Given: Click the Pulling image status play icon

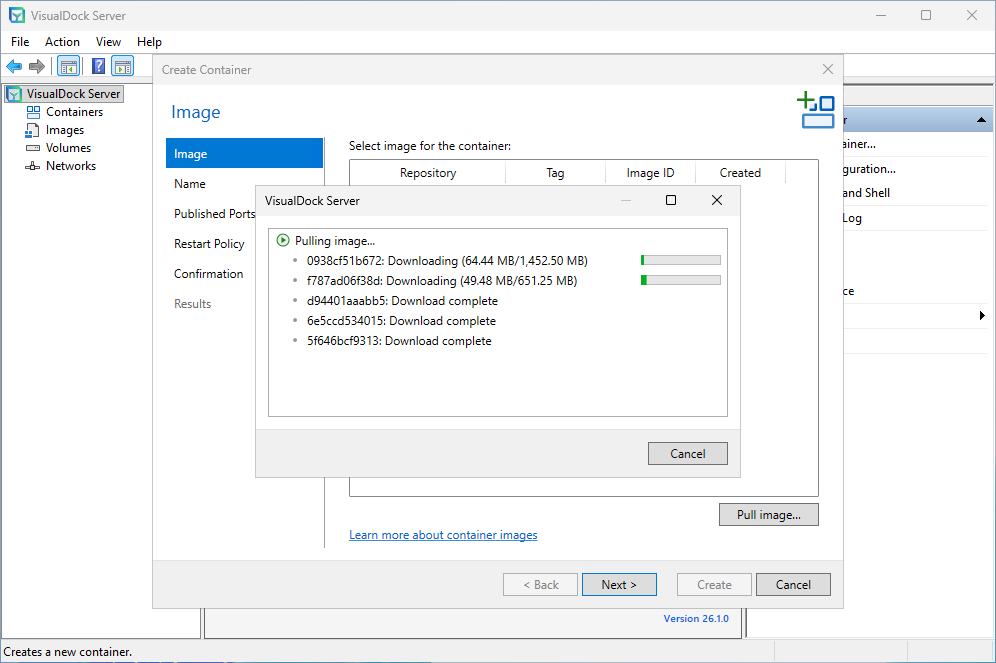Looking at the screenshot, I should (x=283, y=241).
